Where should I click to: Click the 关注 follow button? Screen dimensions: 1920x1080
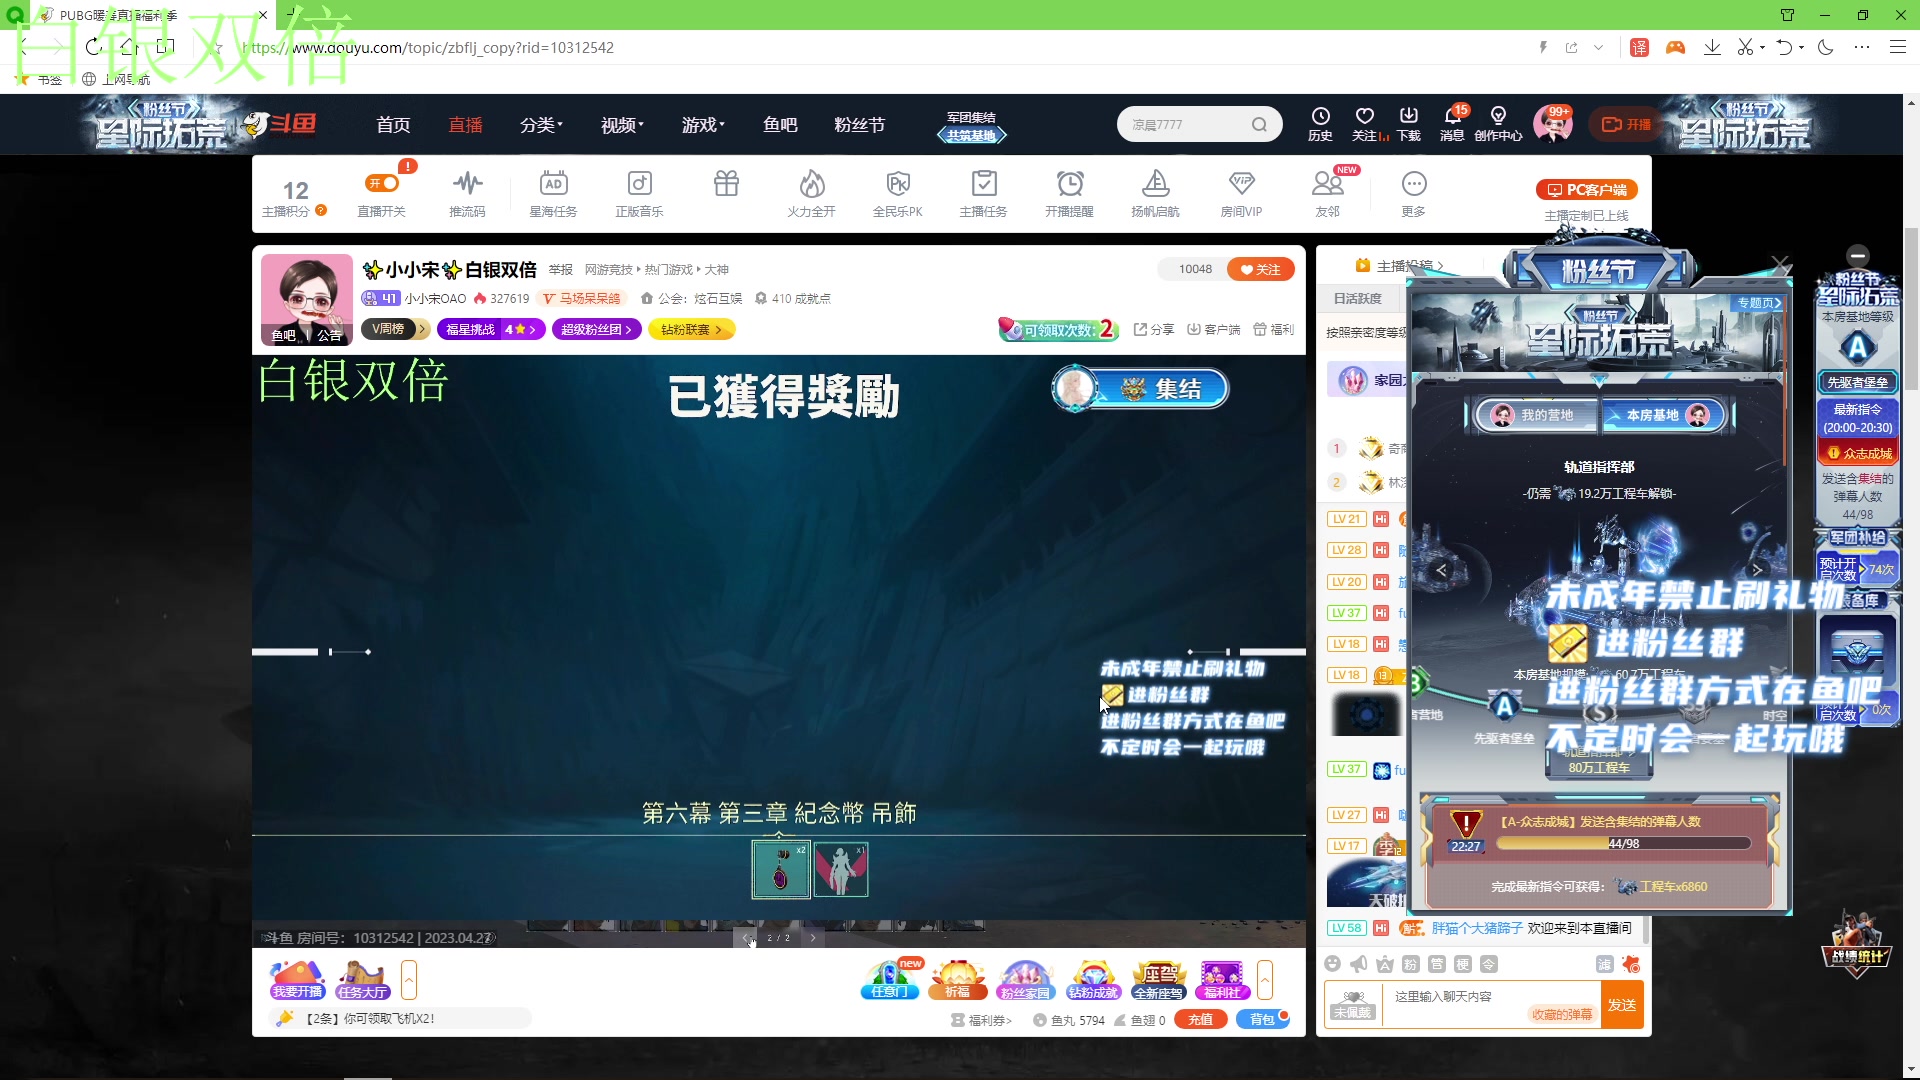1259,269
